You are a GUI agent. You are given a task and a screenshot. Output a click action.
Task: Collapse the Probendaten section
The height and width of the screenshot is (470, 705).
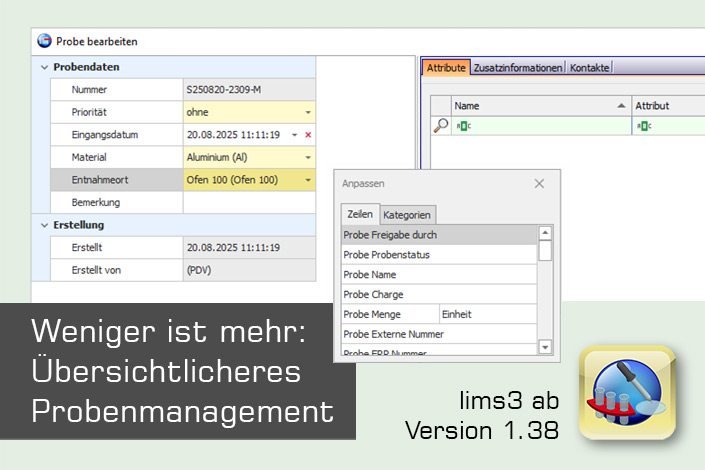[44, 68]
